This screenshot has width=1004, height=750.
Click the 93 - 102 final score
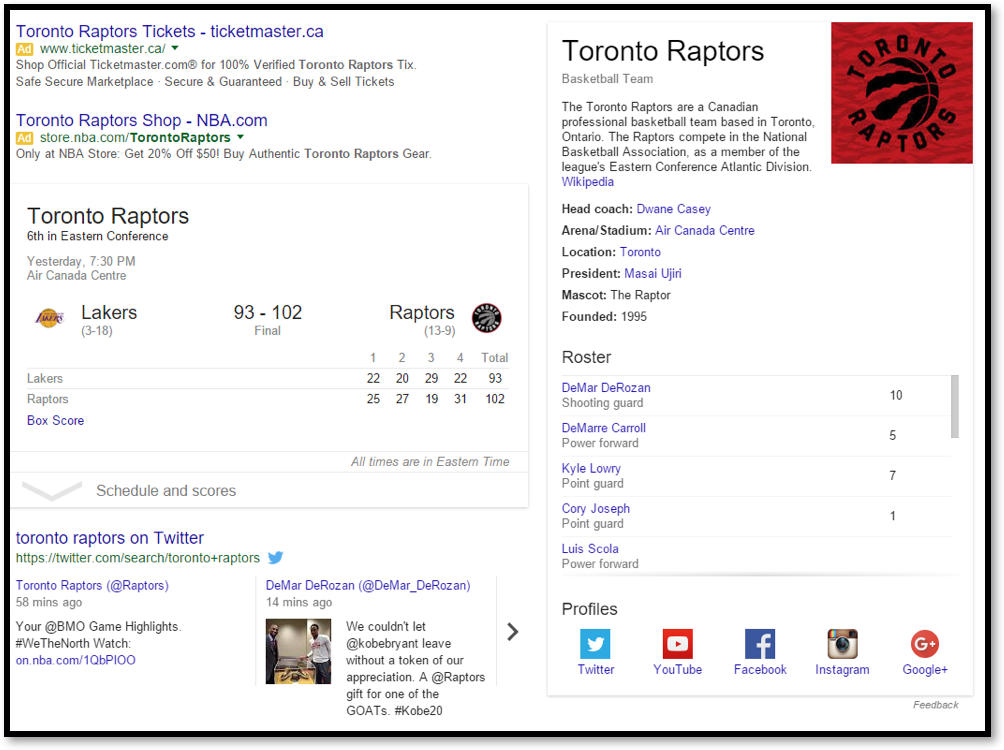pyautogui.click(x=268, y=313)
